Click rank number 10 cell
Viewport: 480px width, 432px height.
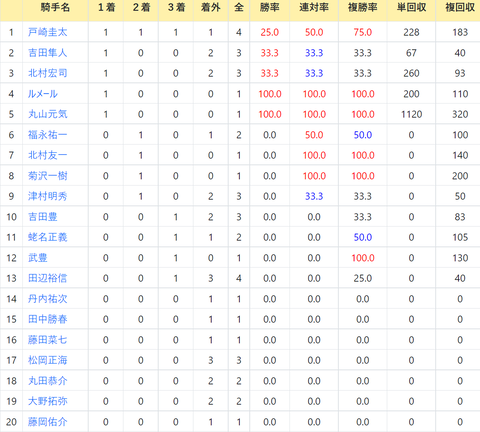pos(11,217)
